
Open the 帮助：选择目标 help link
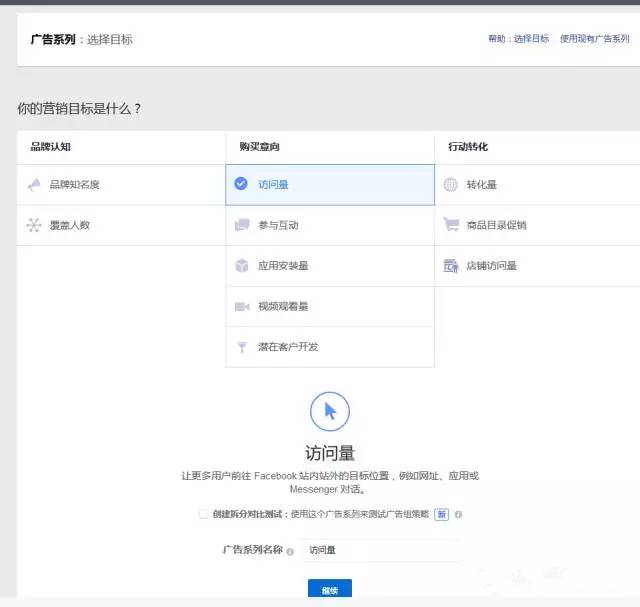[518, 39]
